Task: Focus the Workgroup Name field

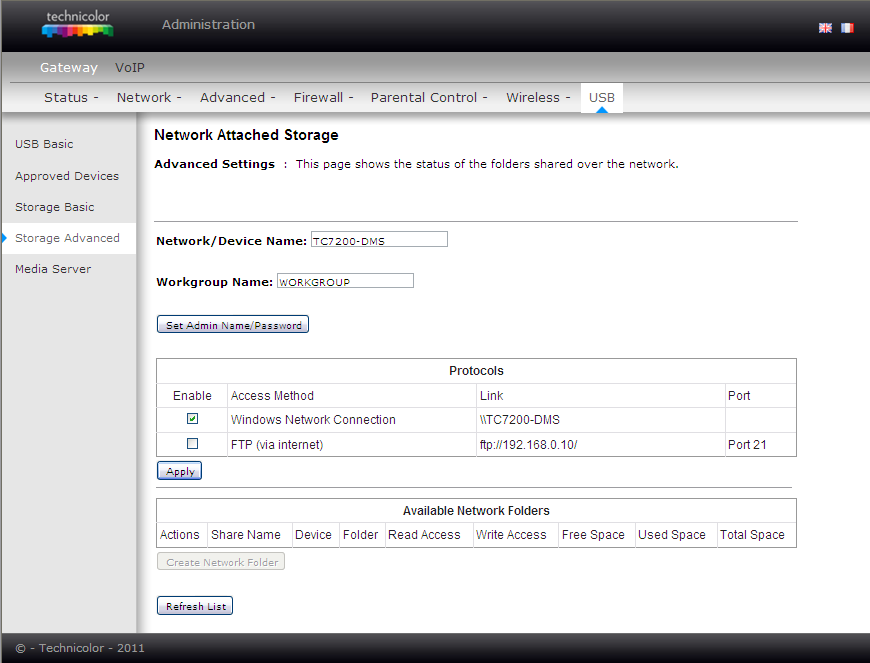Action: coord(345,281)
